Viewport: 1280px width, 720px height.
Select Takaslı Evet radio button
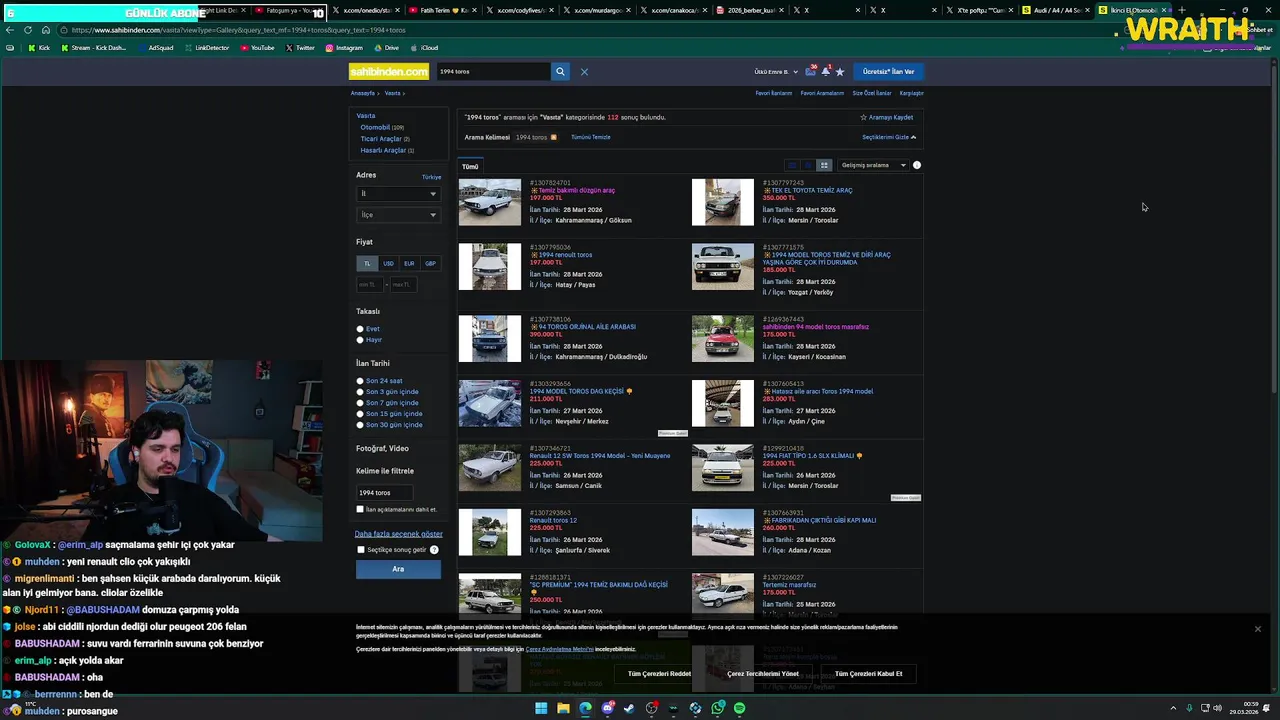[360, 329]
